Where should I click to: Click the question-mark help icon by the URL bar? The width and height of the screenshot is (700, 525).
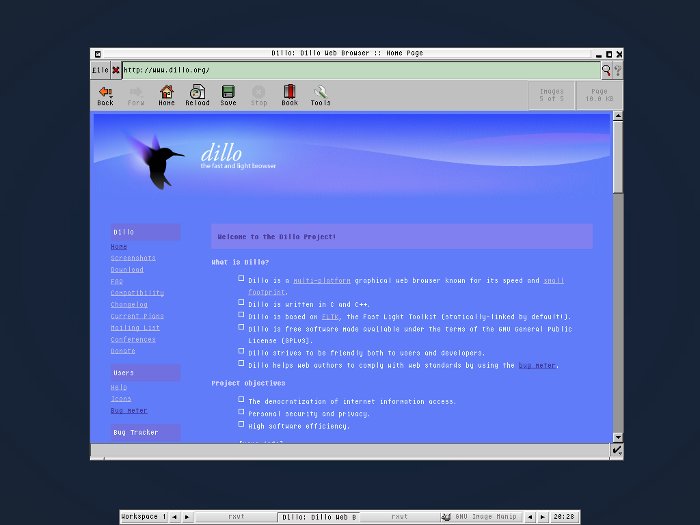pos(618,70)
